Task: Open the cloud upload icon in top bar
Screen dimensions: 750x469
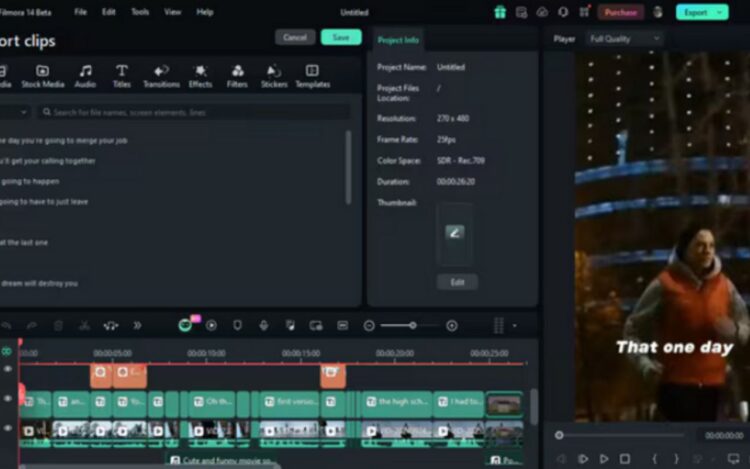Action: (x=542, y=12)
